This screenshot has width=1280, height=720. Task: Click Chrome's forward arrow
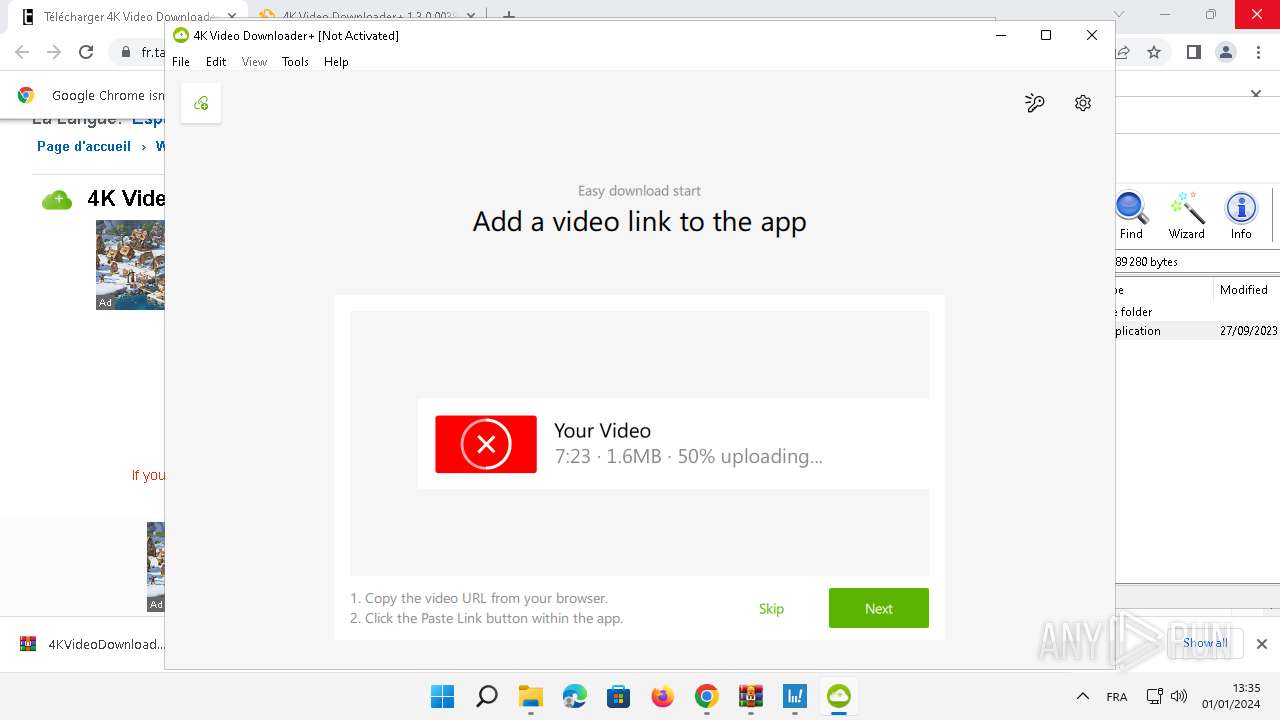click(54, 52)
